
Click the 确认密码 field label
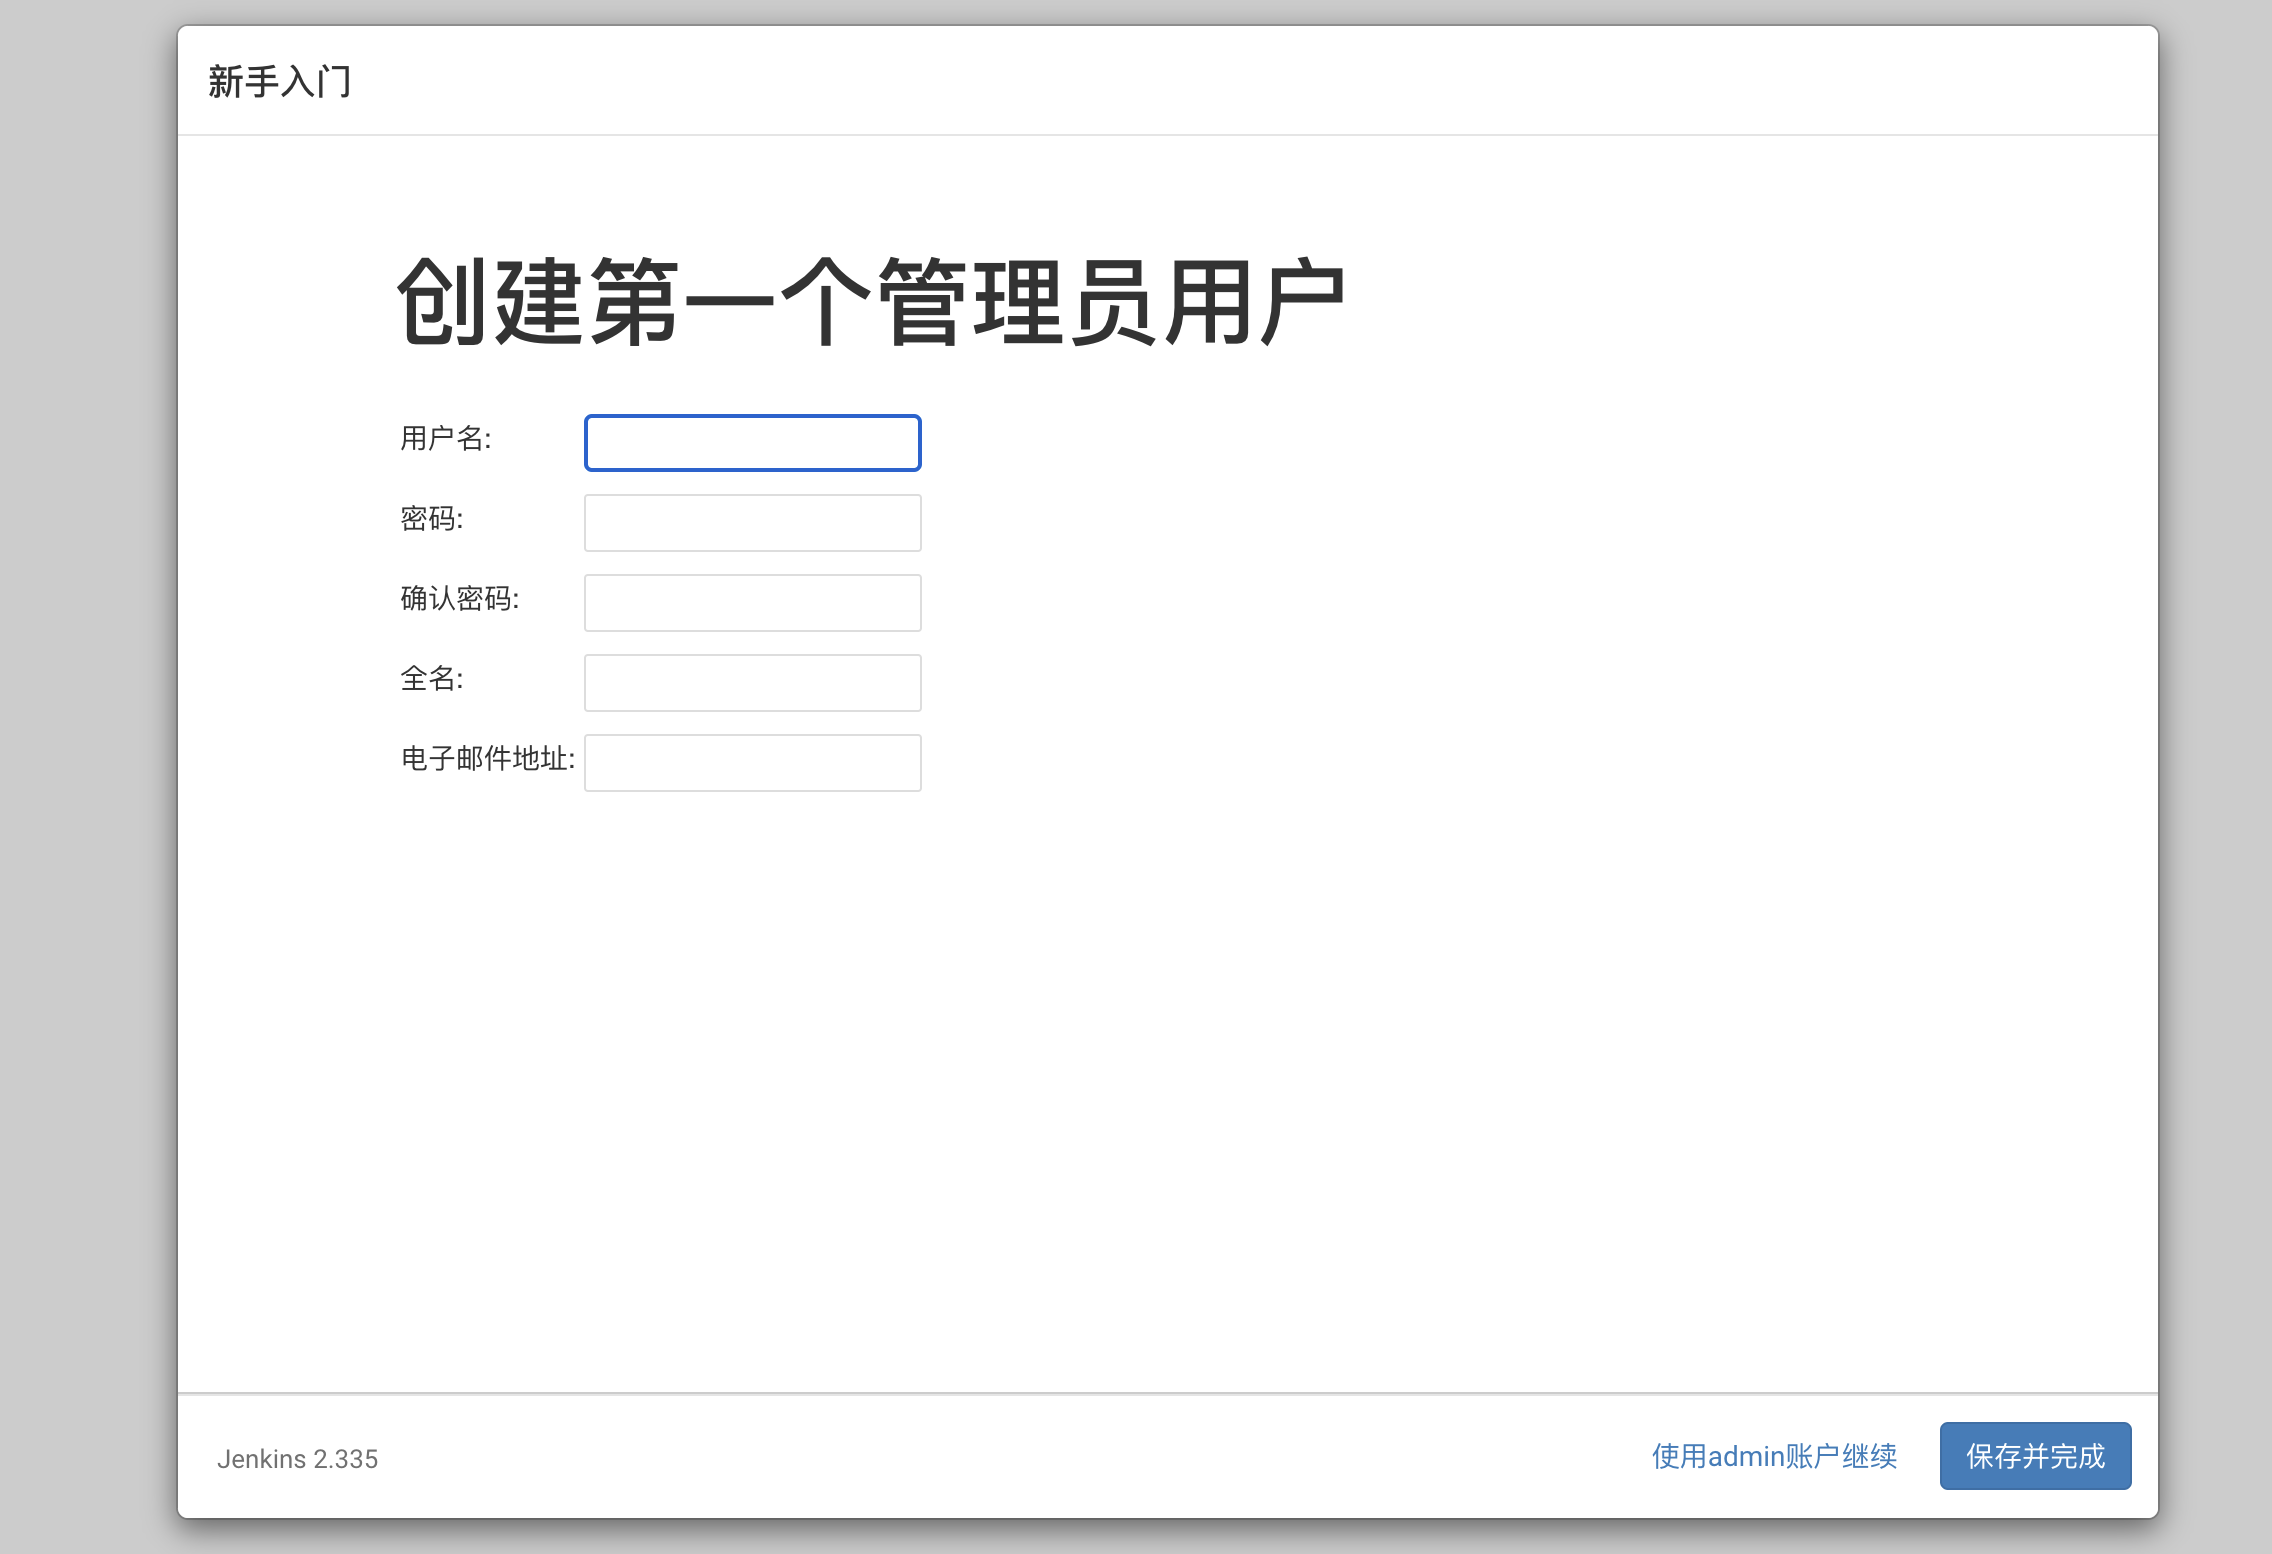coord(460,600)
